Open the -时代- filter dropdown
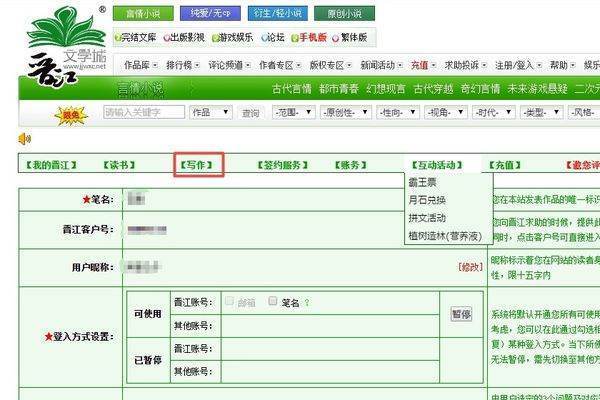This screenshot has height=400, width=600. 494,112
